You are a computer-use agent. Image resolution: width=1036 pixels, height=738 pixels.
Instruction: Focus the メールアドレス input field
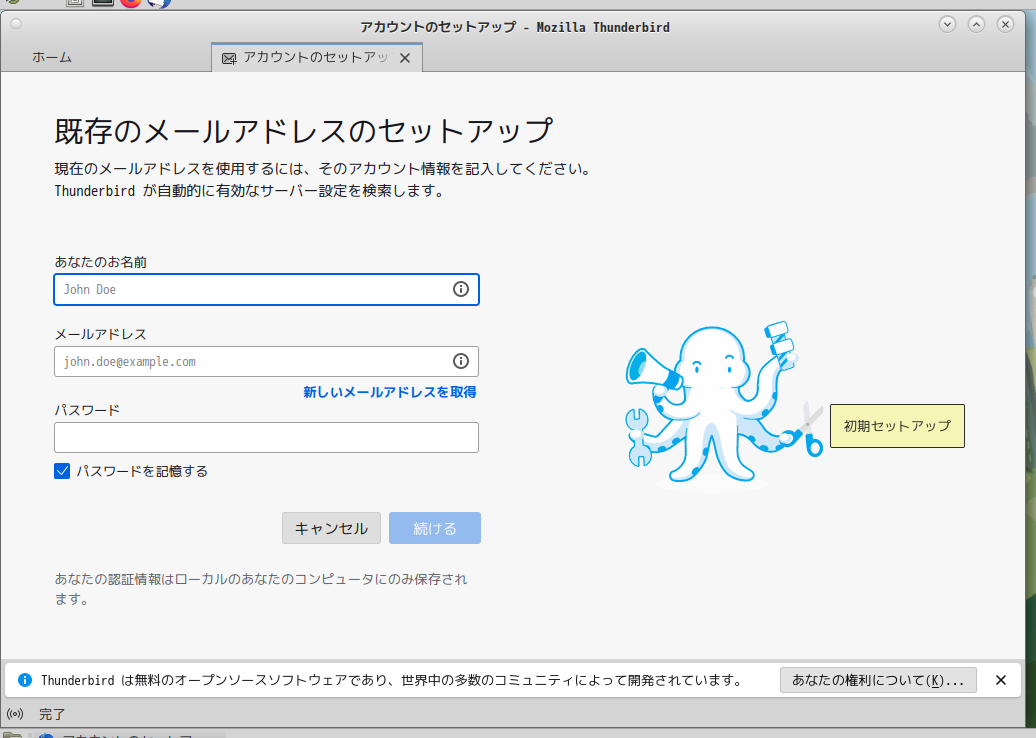pyautogui.click(x=266, y=361)
